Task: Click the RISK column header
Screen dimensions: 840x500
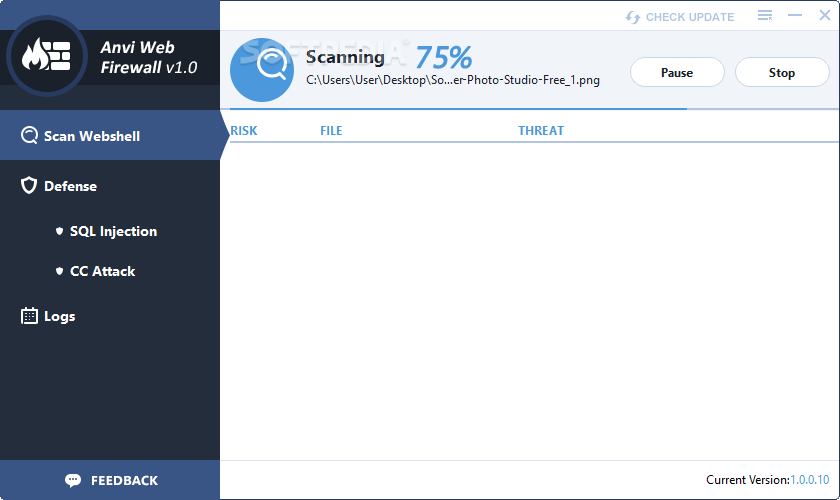Action: [x=244, y=130]
